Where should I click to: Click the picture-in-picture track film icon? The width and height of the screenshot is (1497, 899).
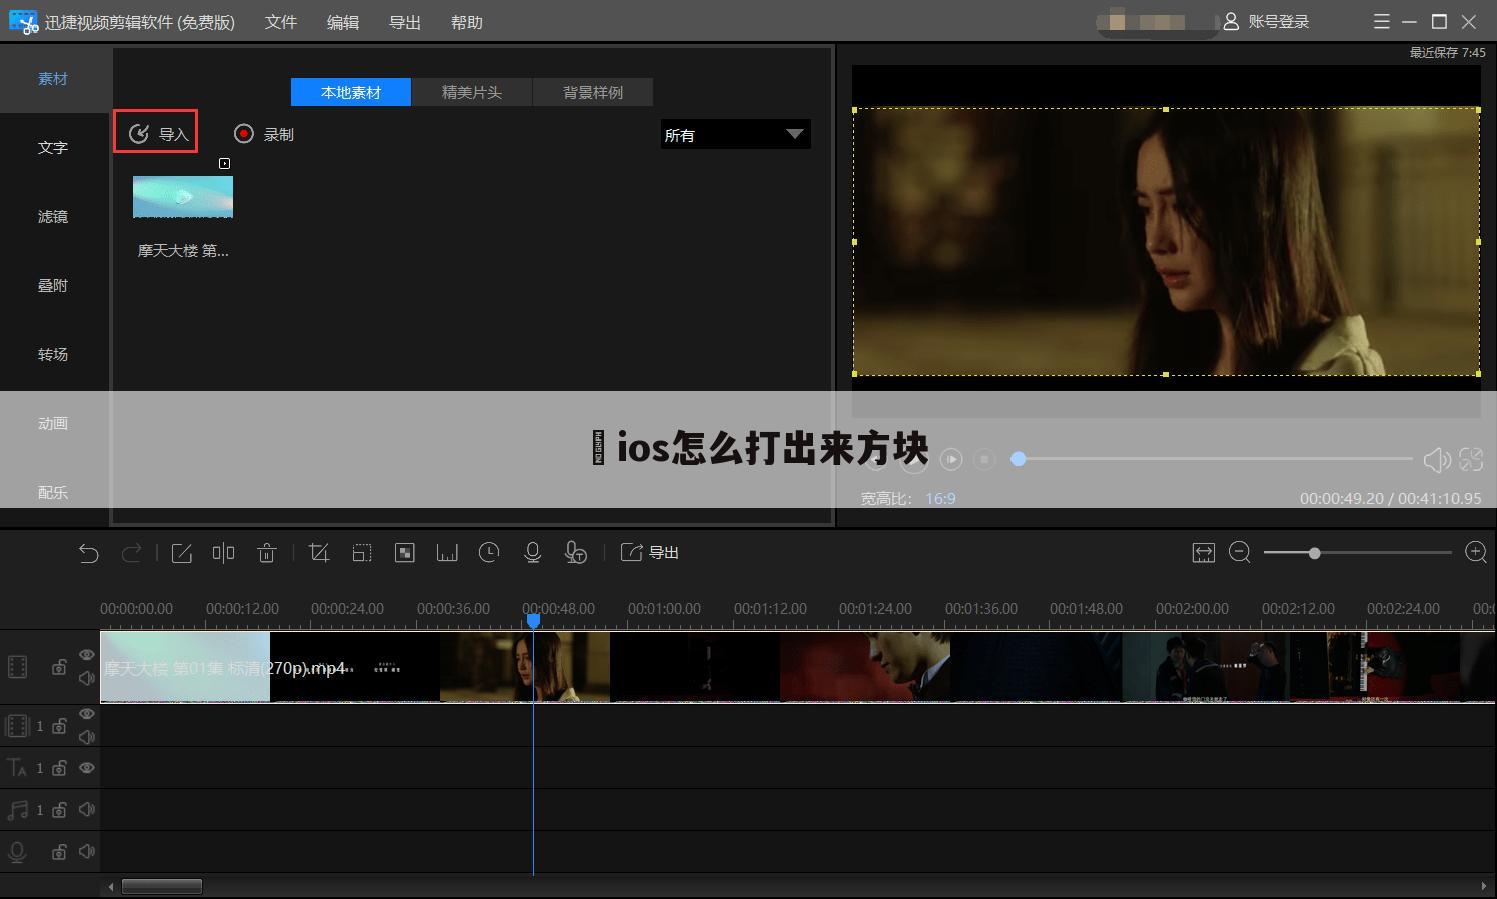pos(17,726)
